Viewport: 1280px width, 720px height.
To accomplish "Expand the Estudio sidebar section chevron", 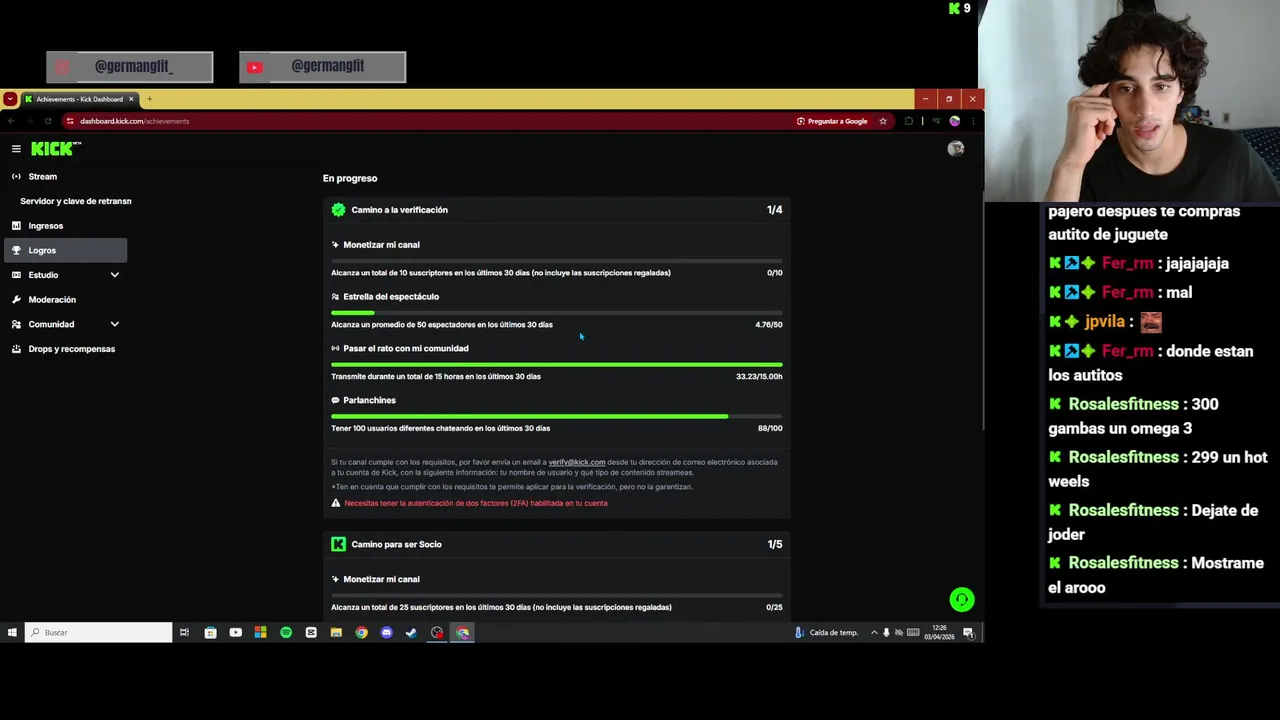I will pos(114,275).
